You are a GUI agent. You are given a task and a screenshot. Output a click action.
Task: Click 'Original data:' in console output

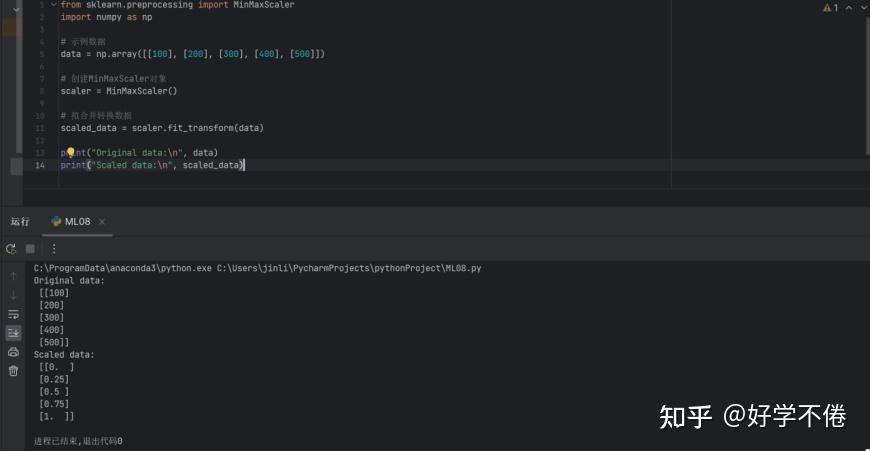click(69, 281)
